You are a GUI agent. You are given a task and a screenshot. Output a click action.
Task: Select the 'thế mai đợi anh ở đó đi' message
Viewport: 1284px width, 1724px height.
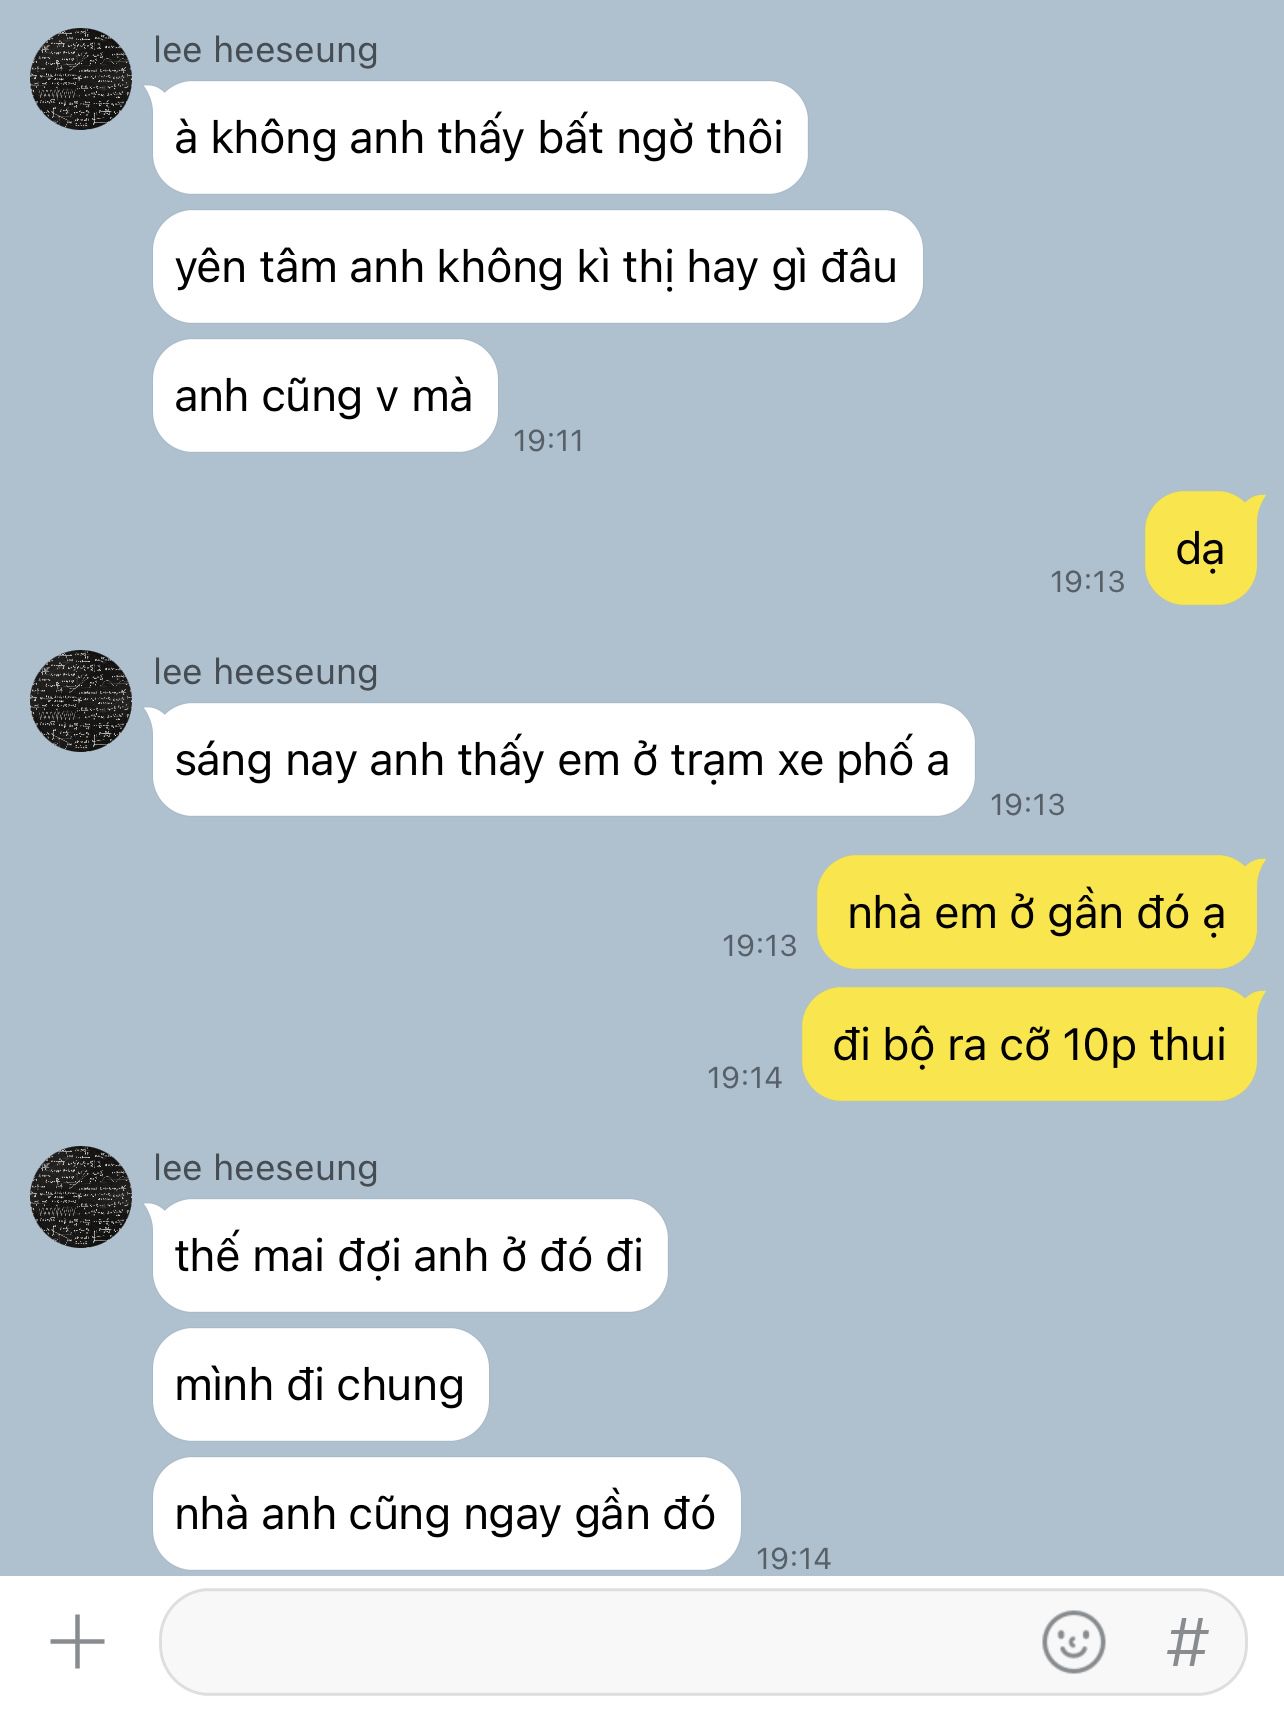409,1256
